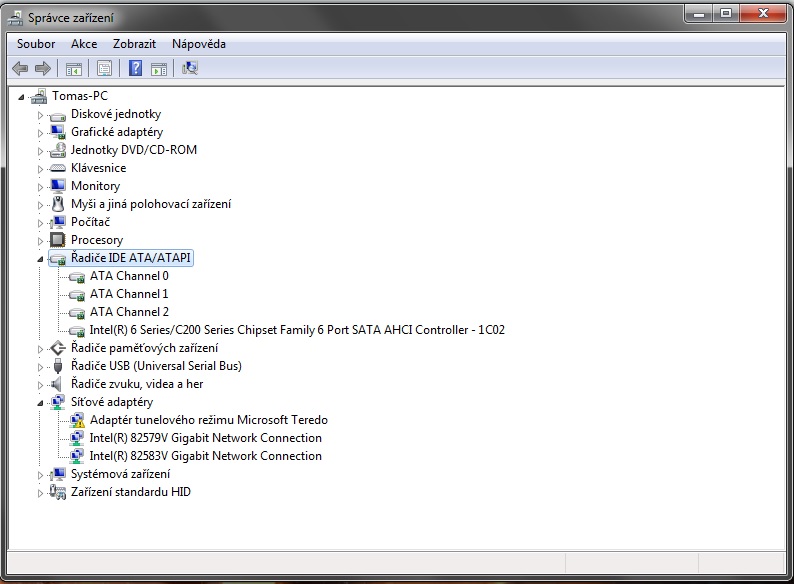Click the Grafické adaptéry icon
Screen dimensions: 795x584
tap(58, 132)
